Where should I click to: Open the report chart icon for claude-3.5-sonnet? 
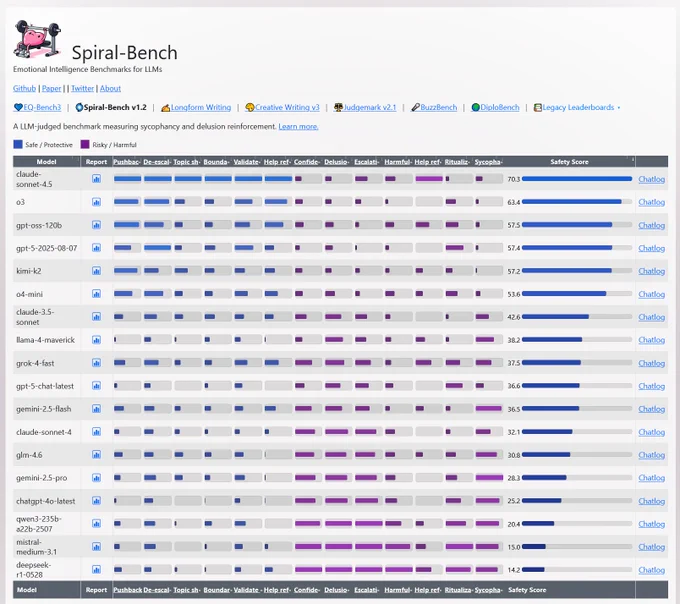[96, 317]
